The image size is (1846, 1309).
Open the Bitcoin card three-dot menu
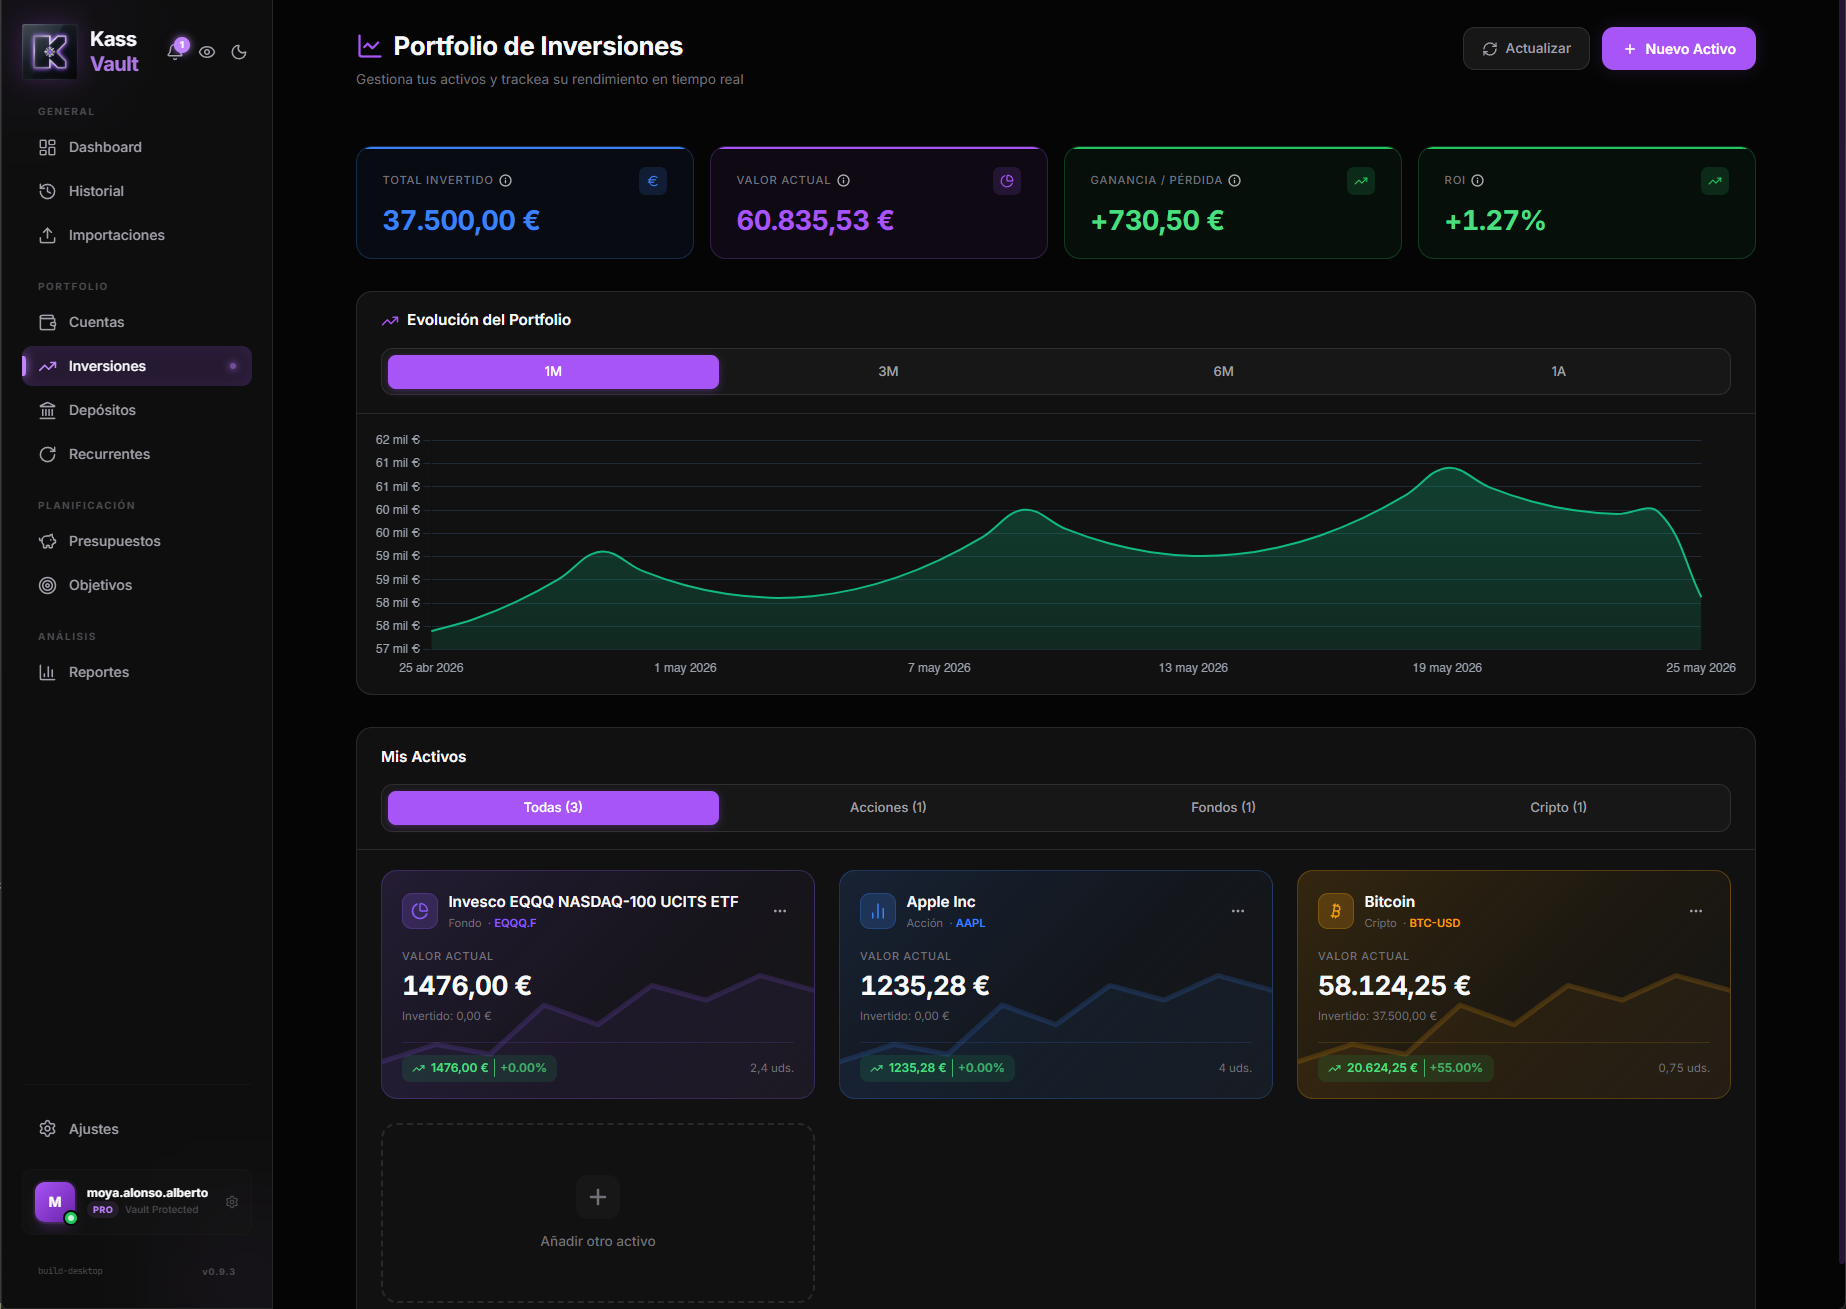click(x=1696, y=911)
